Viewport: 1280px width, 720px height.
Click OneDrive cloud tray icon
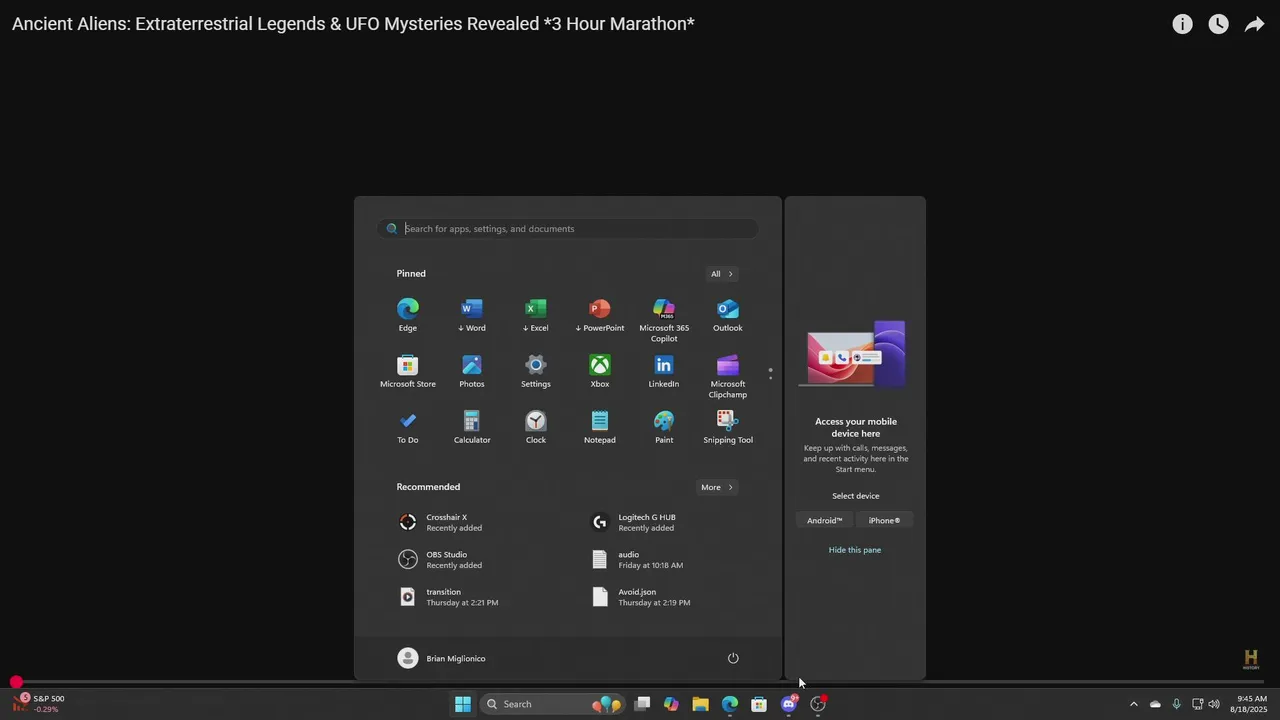coord(1155,704)
